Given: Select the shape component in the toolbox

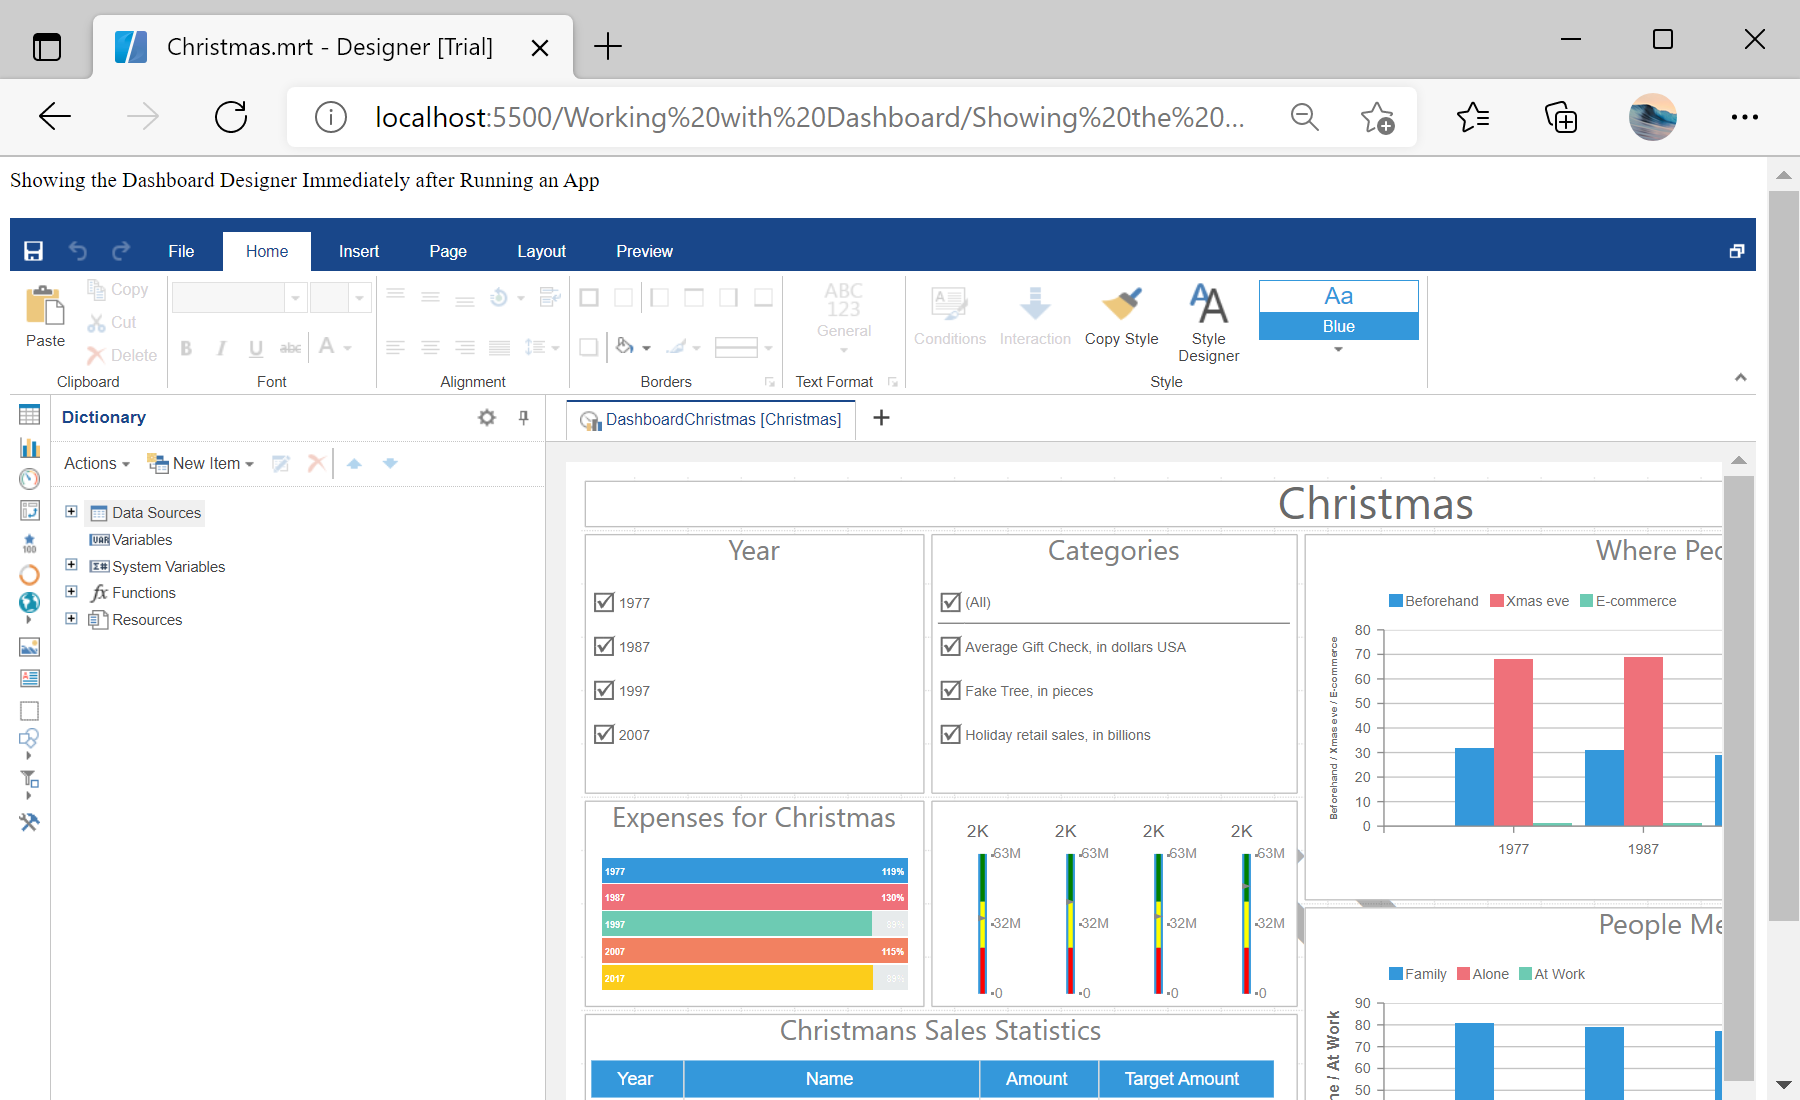Looking at the screenshot, I should 29,739.
